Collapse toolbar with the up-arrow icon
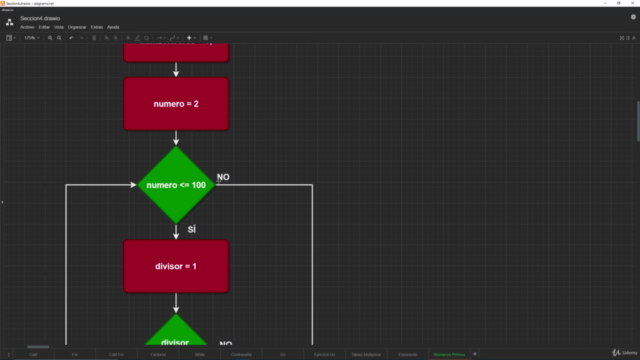 click(x=634, y=38)
